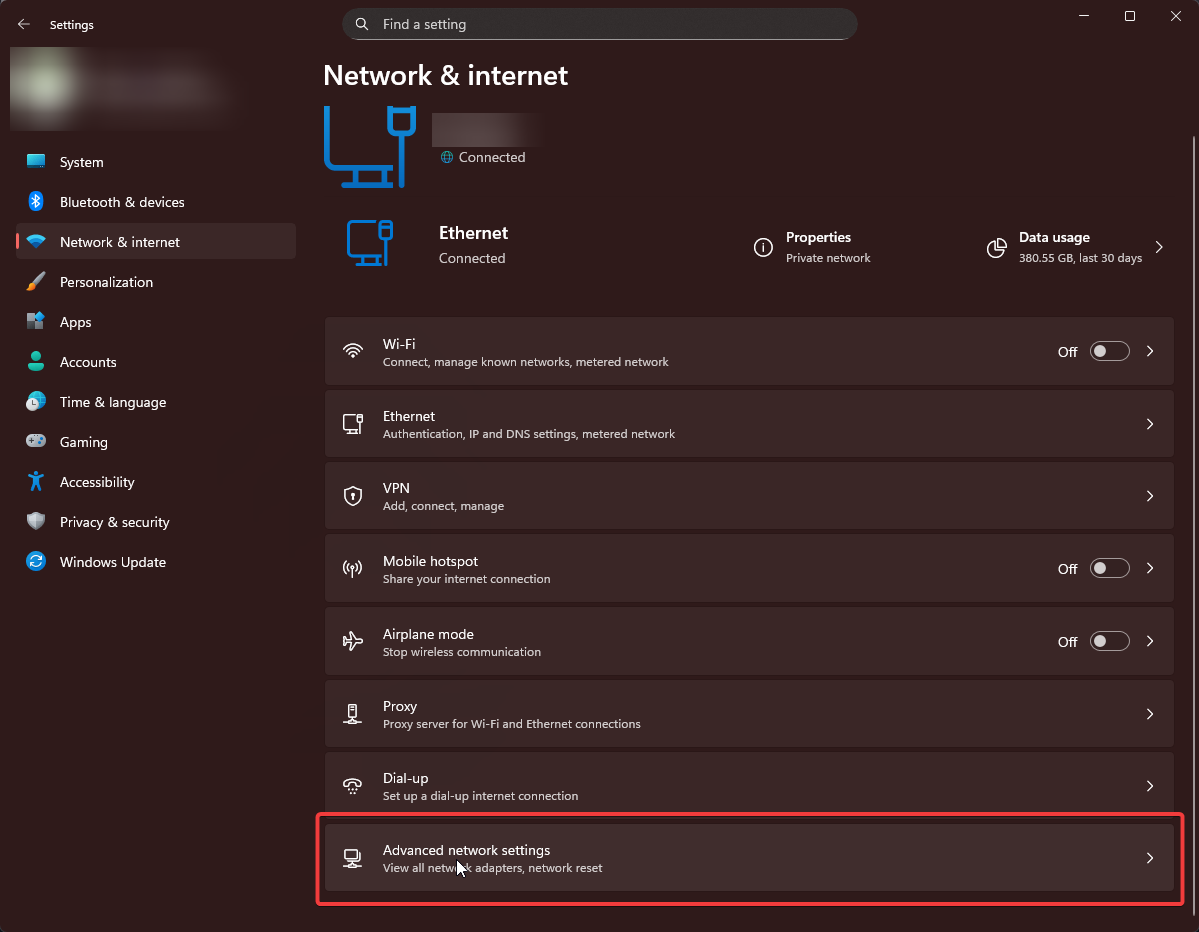Toggle Wi-Fi on

pyautogui.click(x=1109, y=351)
